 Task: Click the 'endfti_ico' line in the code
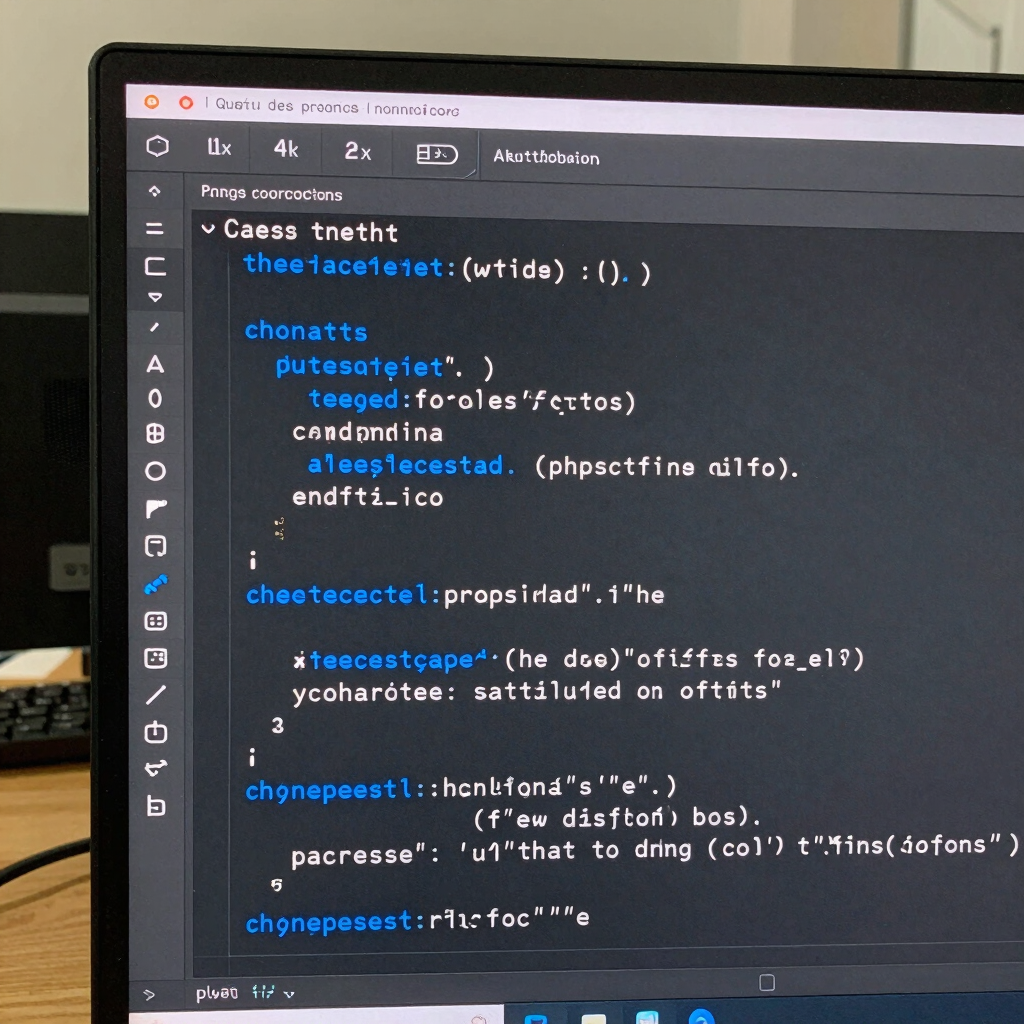368,498
